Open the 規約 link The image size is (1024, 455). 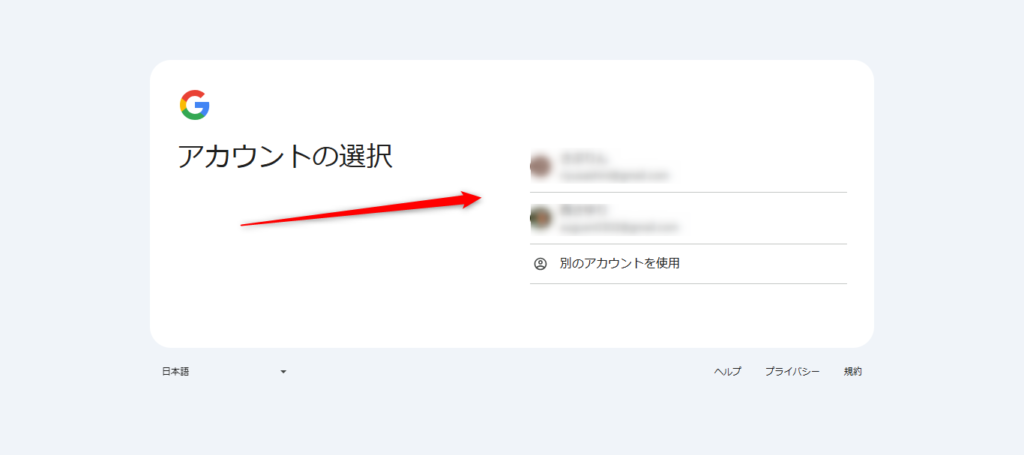coord(852,371)
